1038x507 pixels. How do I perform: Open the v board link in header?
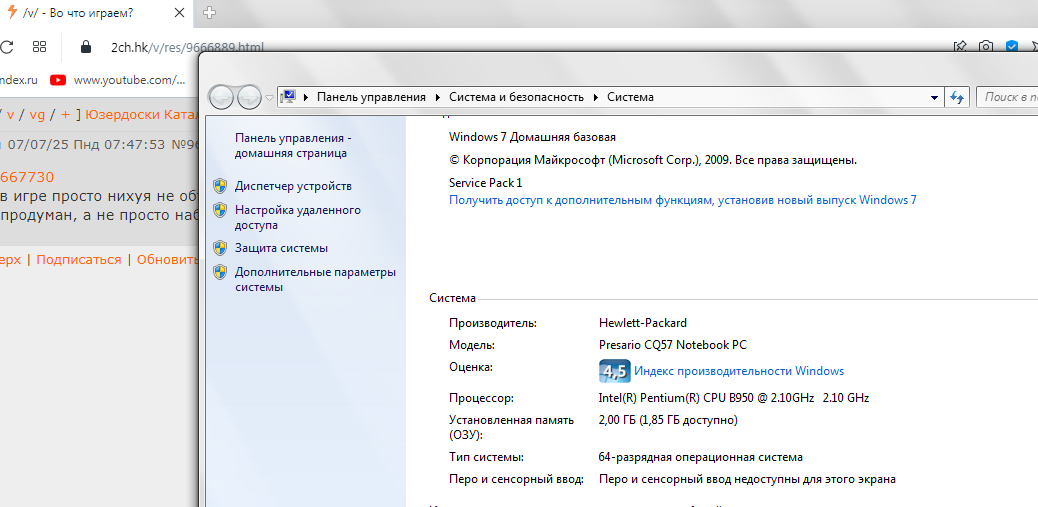[x=10, y=114]
